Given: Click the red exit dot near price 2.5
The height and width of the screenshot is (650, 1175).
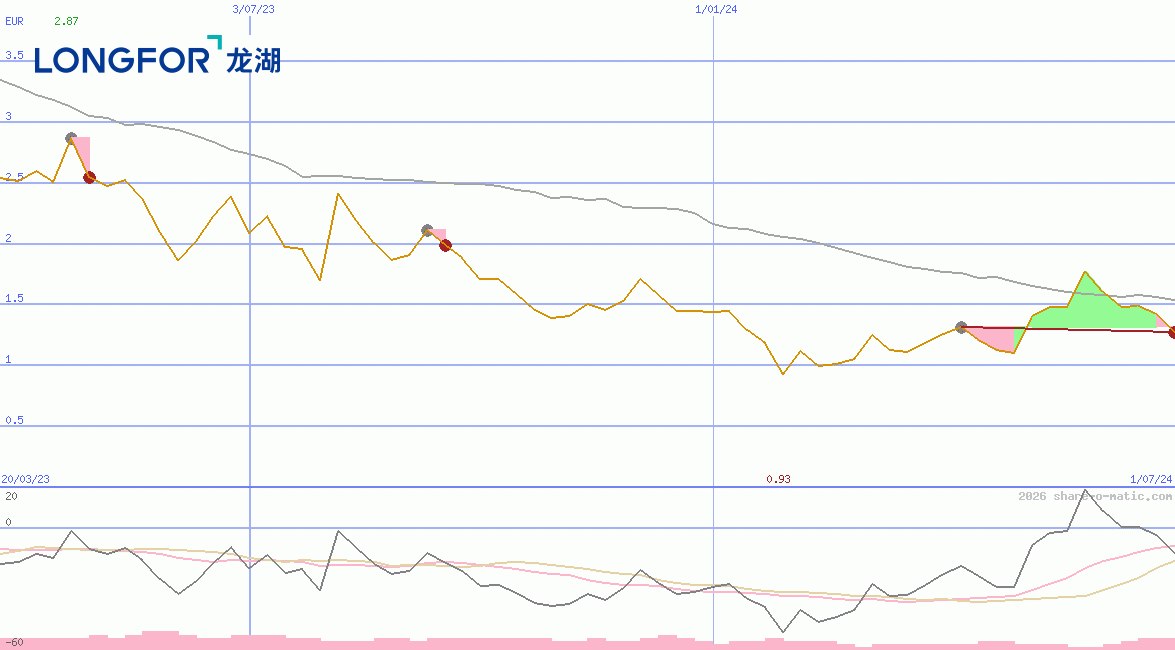Looking at the screenshot, I should (x=89, y=177).
